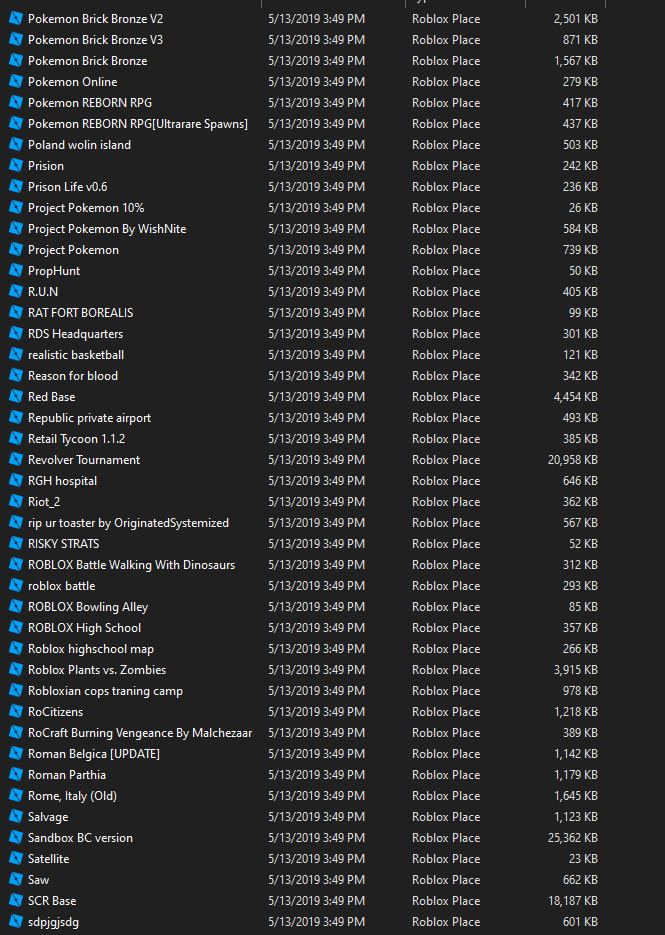Click the Roblox Place type for Project Pokemon
This screenshot has height=935, width=665.
446,250
